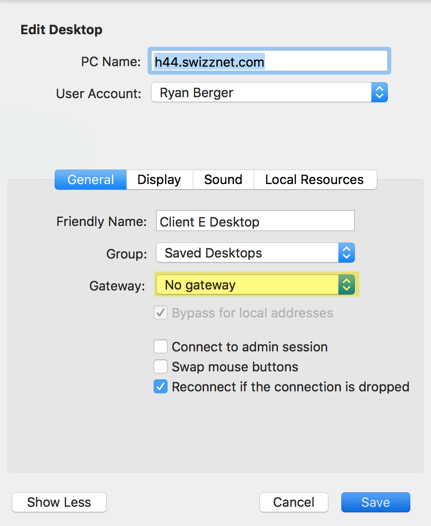Image resolution: width=431 pixels, height=526 pixels.
Task: Toggle Bypass for local addresses checkbox
Action: (161, 313)
